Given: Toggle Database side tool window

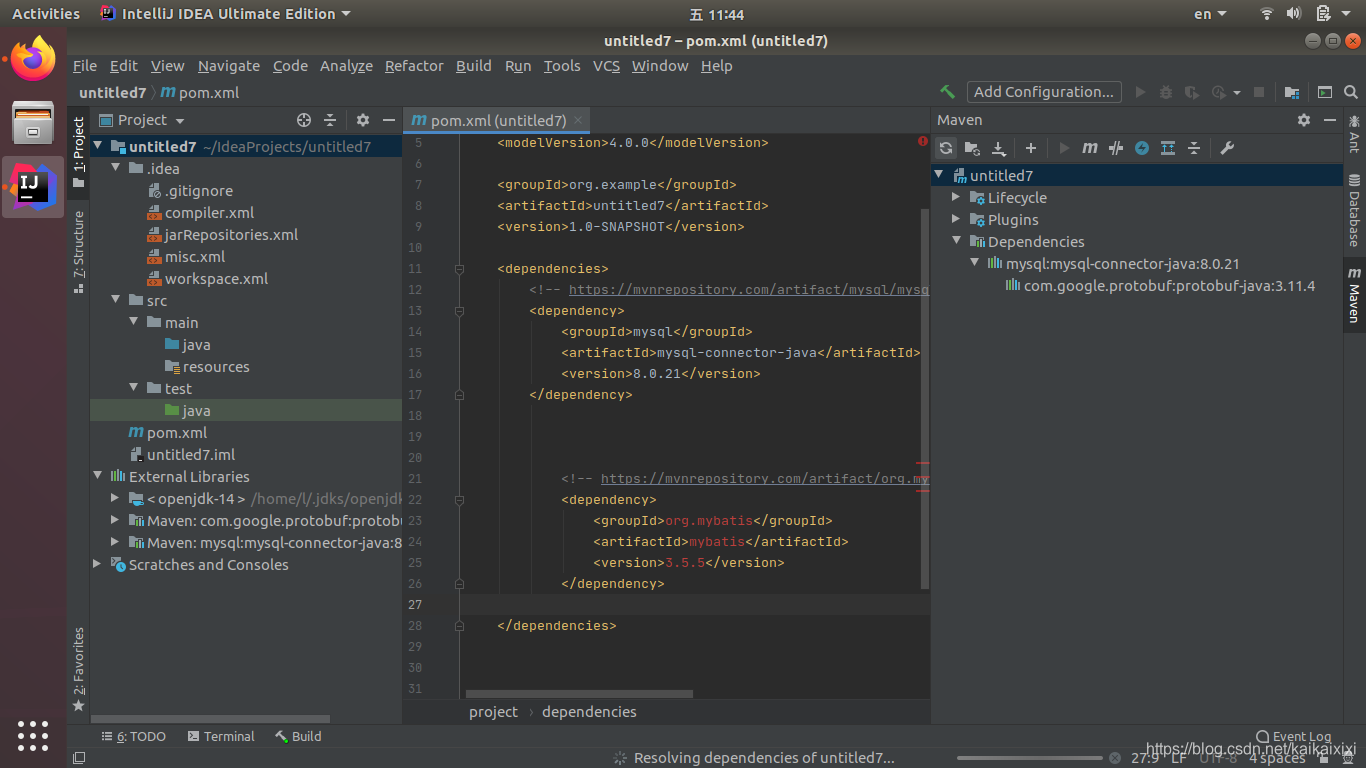Looking at the screenshot, I should (1354, 211).
